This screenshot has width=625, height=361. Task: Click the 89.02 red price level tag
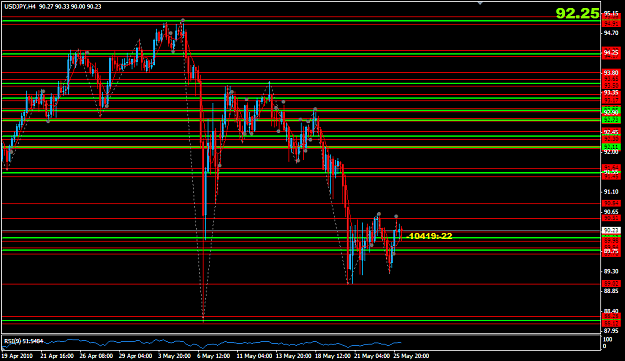pyautogui.click(x=611, y=284)
